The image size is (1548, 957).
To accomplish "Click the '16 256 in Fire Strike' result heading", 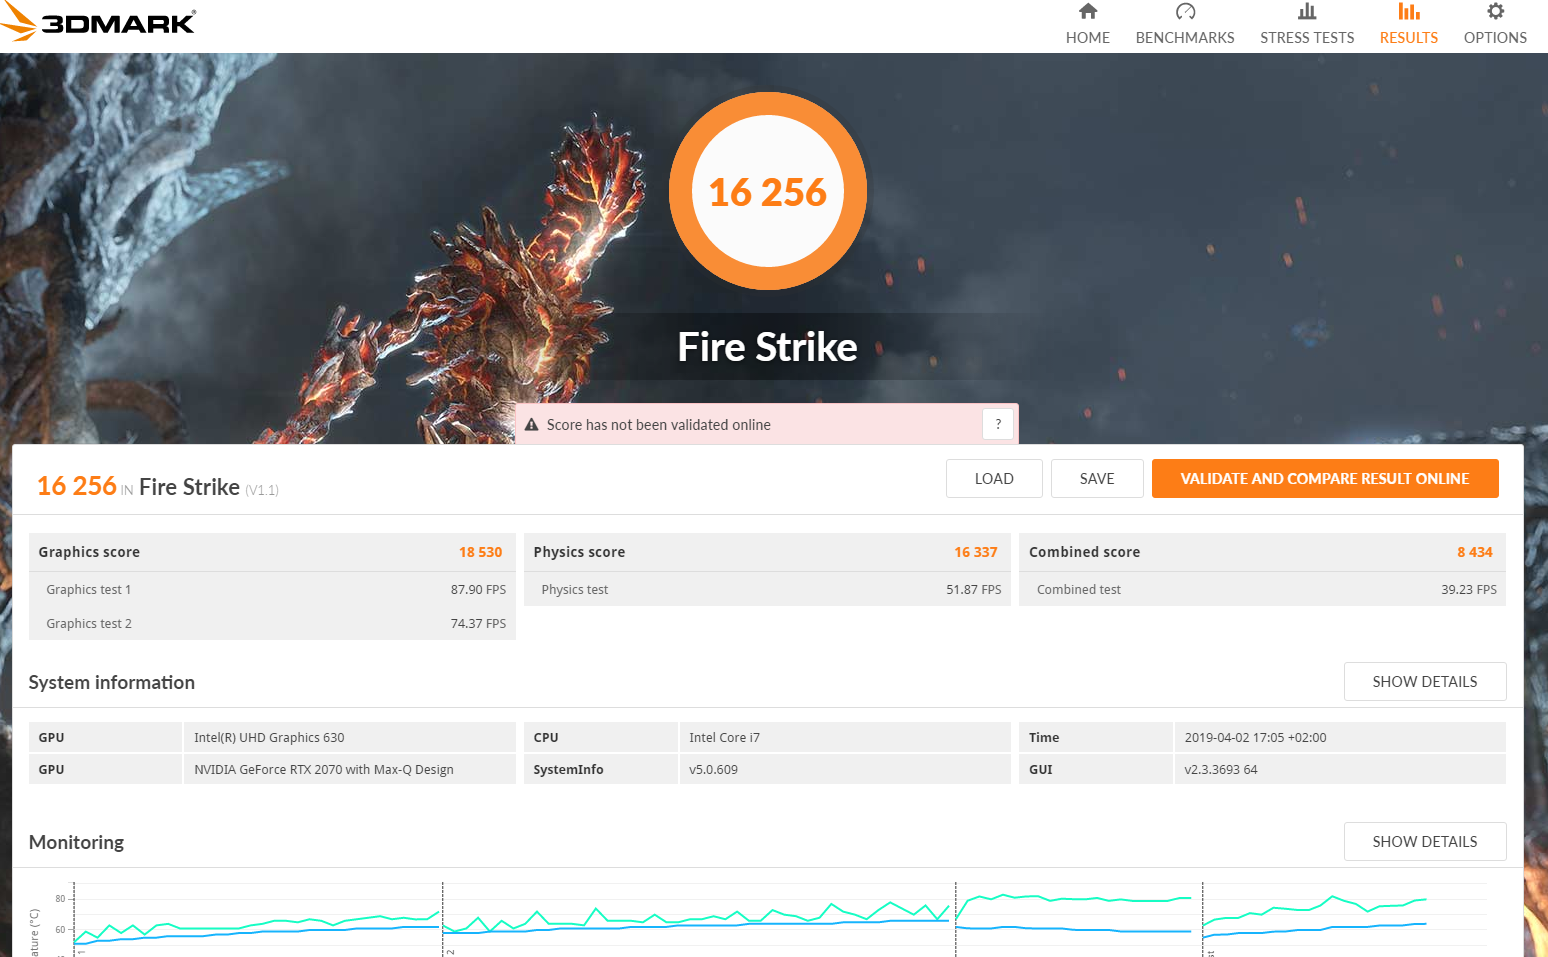I will (x=158, y=486).
